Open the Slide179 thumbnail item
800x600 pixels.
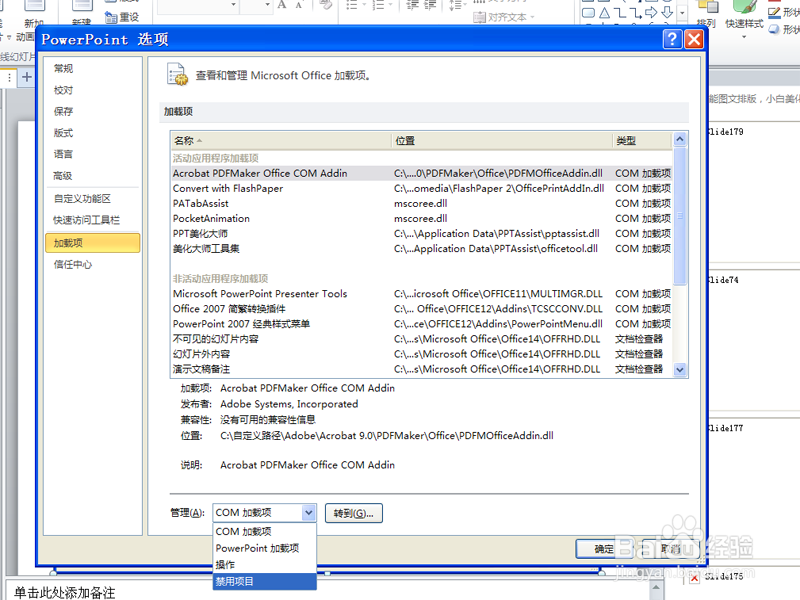(x=726, y=132)
